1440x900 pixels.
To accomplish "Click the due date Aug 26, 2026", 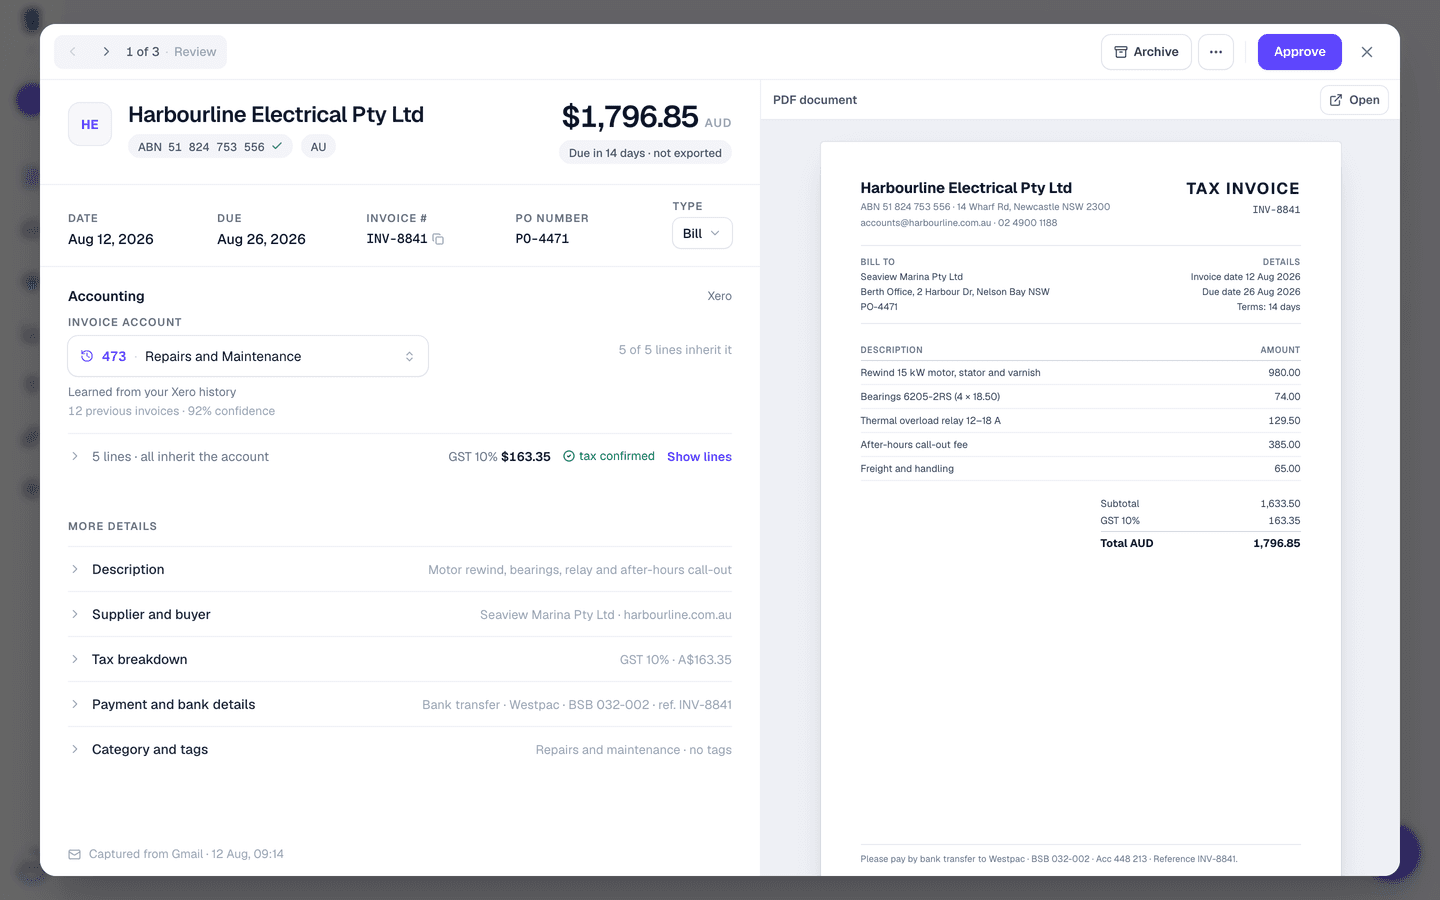I will [261, 239].
